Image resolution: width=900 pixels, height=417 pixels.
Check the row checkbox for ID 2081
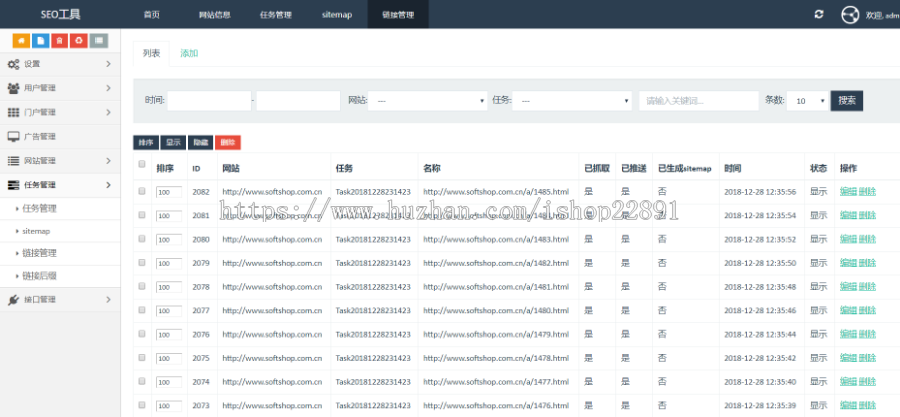pos(142,215)
